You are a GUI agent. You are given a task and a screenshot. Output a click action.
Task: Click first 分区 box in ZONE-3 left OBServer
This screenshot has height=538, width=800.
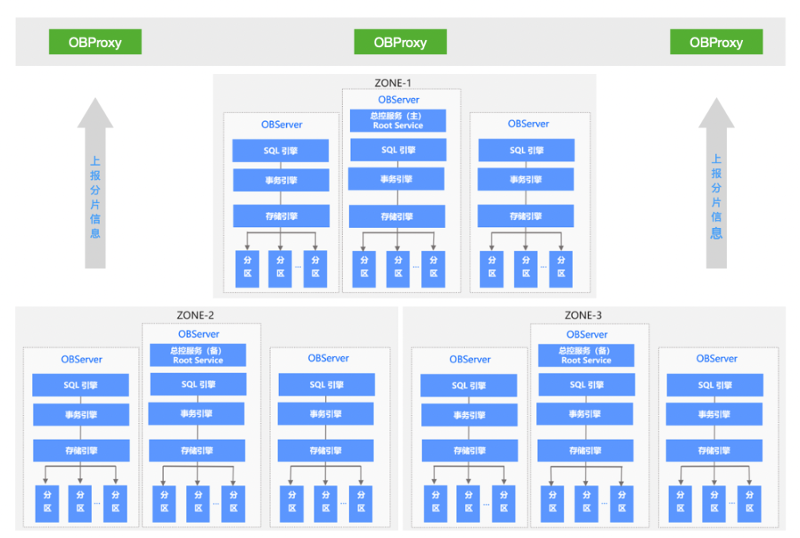pos(435,503)
